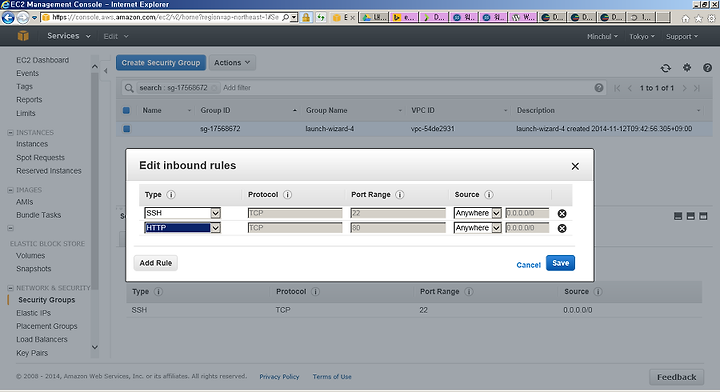Cancel editing inbound rules
720x392 pixels.
528,265
